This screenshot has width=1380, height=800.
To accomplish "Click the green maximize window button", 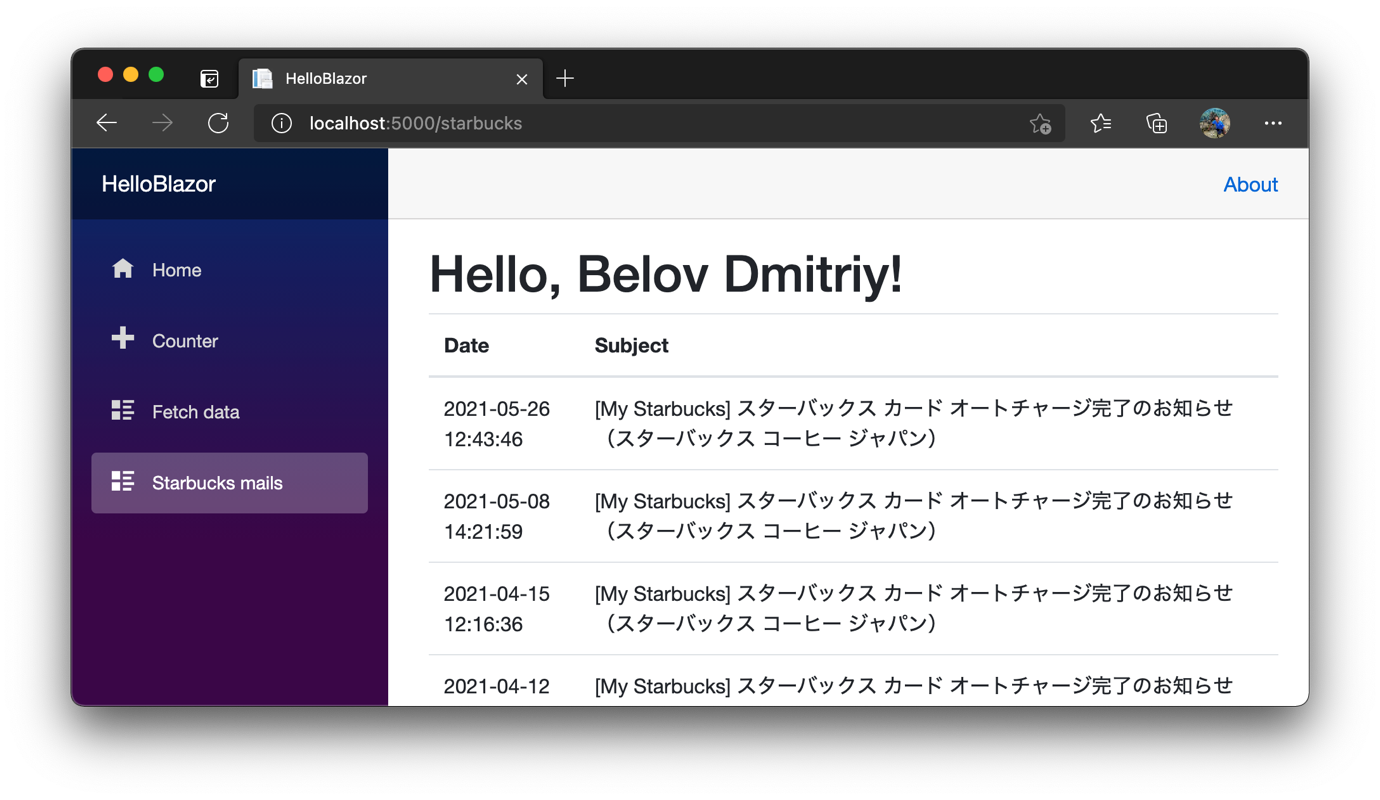I will (156, 75).
